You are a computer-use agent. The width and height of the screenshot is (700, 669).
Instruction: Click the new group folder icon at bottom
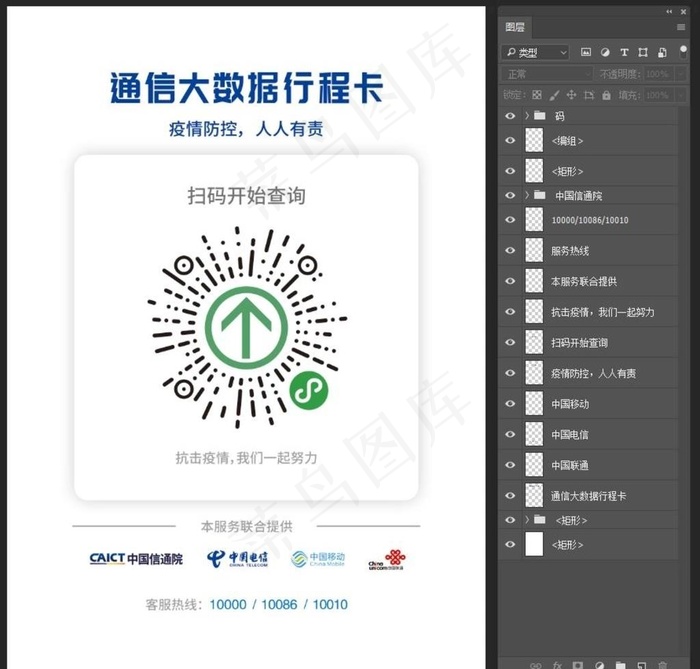coord(621,665)
